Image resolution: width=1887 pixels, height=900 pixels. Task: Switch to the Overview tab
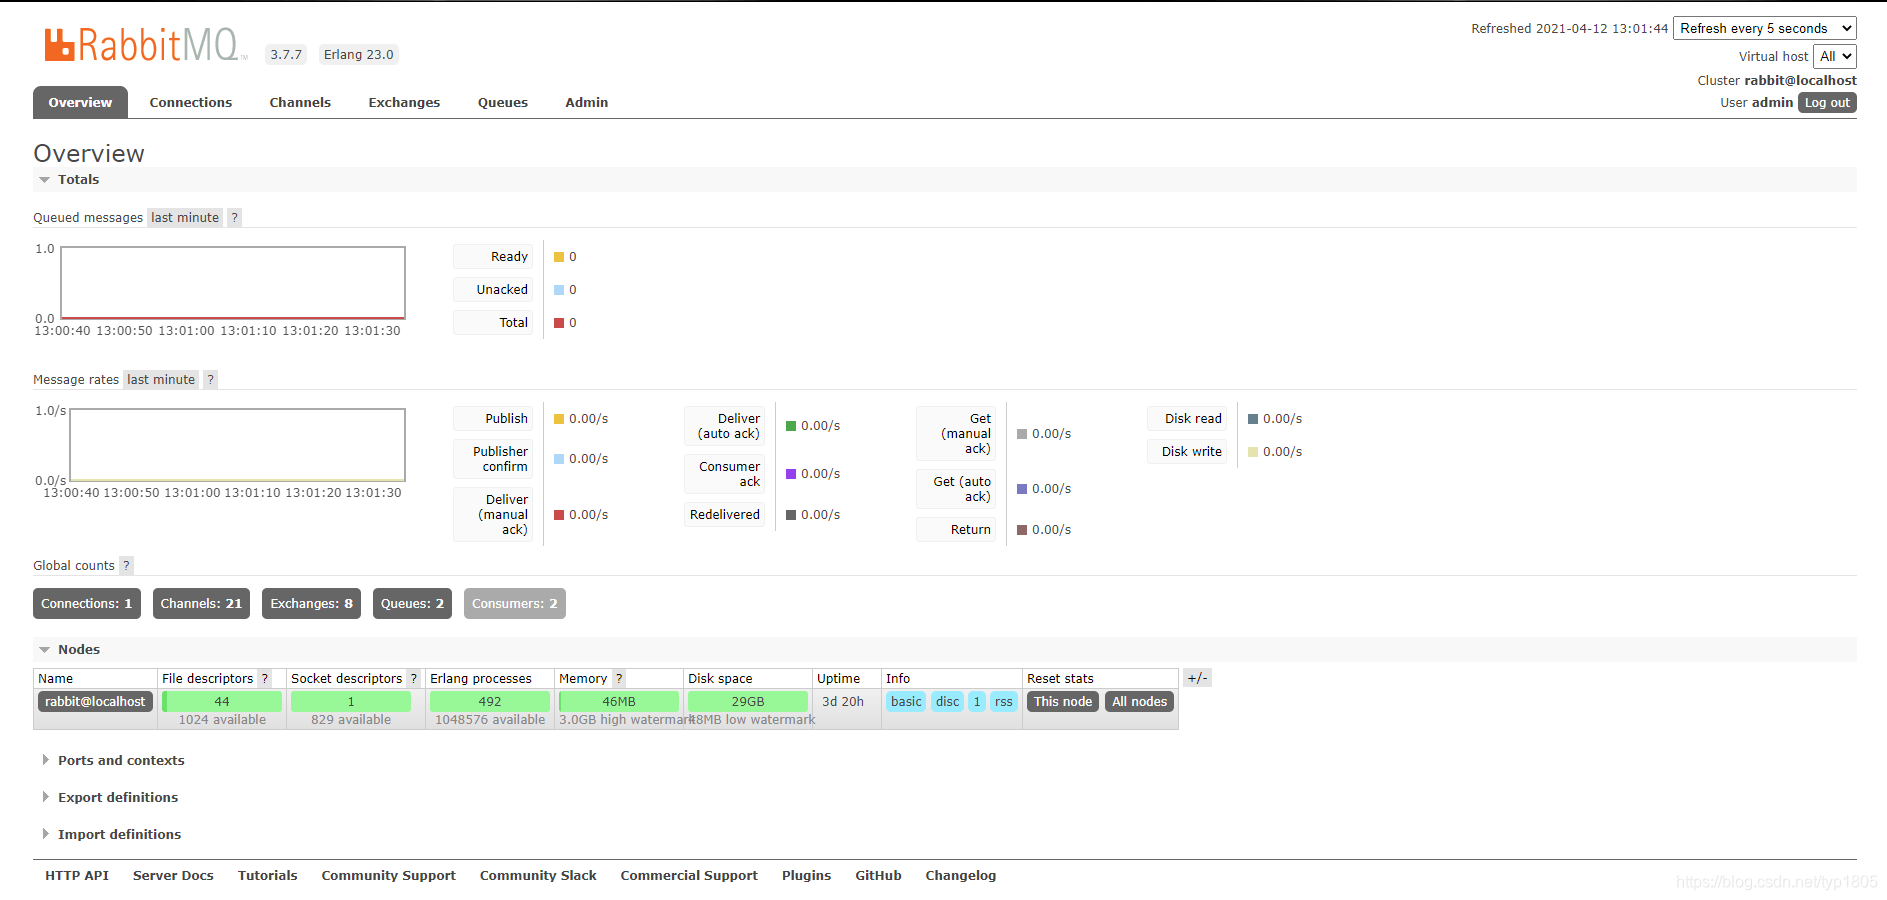point(80,102)
